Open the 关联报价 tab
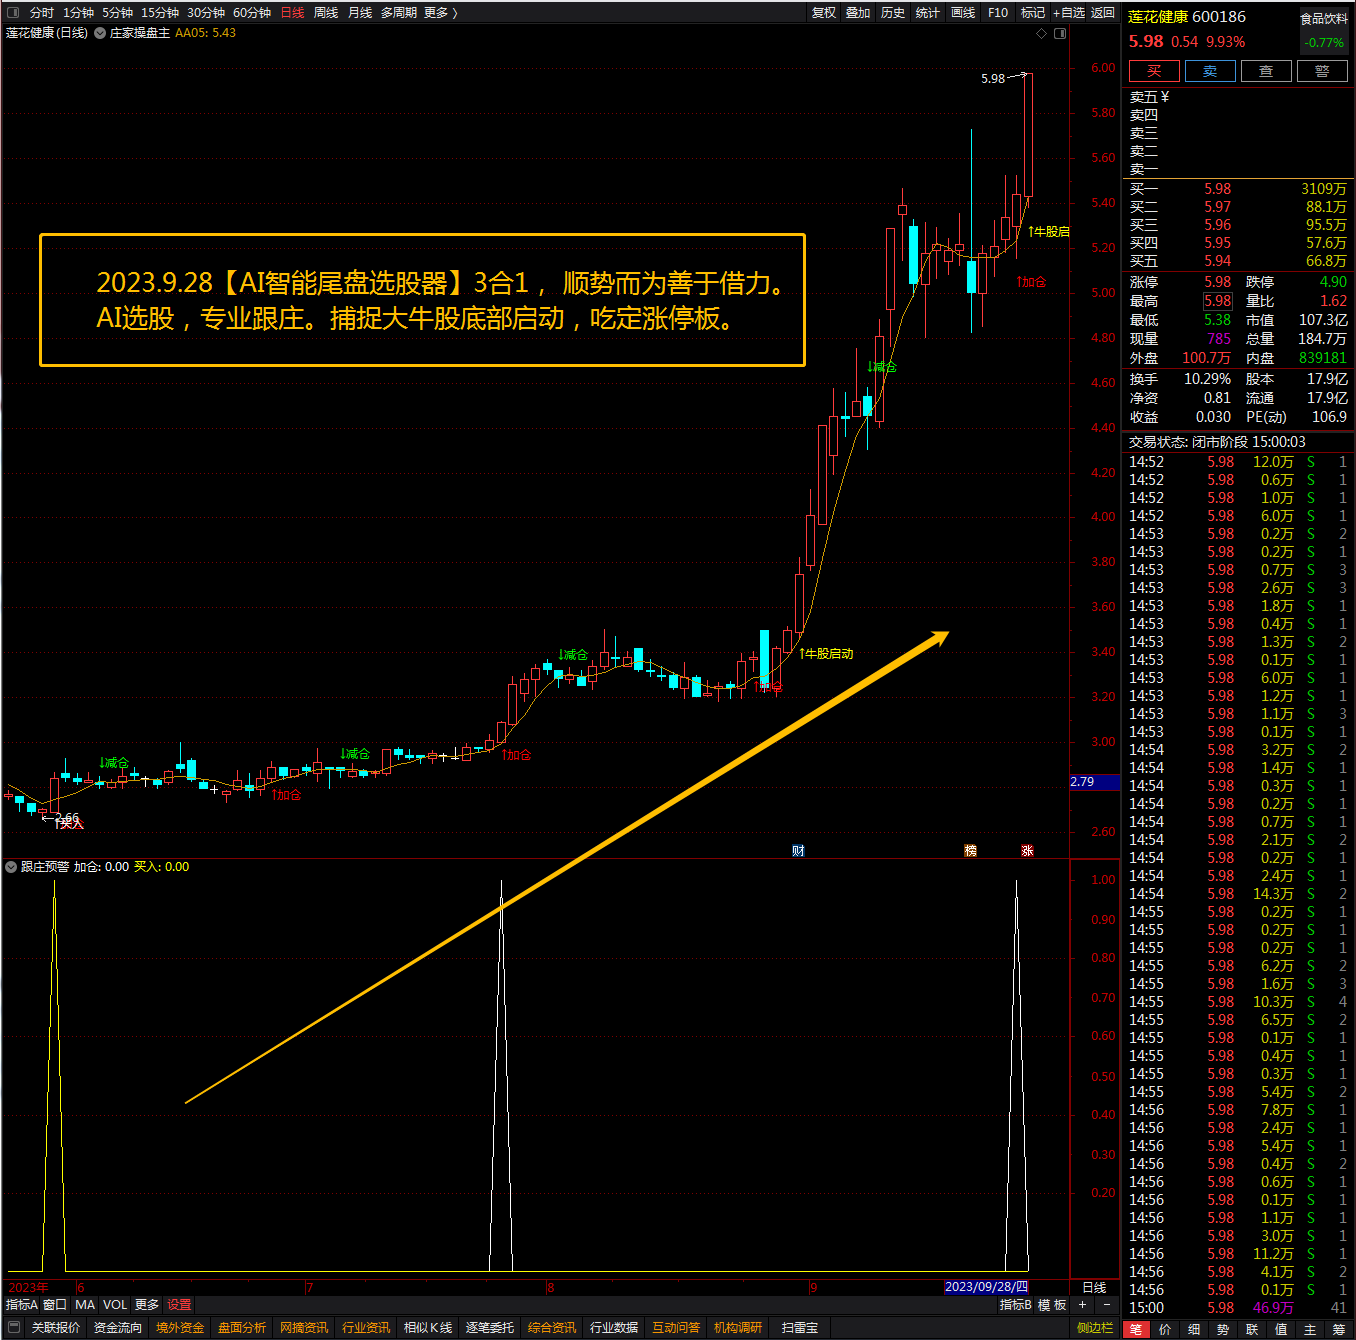This screenshot has width=1356, height=1340. [55, 1328]
